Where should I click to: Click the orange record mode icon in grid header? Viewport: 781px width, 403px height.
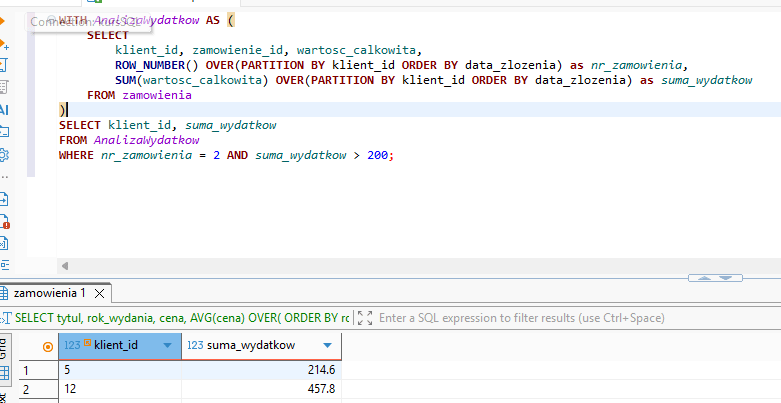click(47, 345)
